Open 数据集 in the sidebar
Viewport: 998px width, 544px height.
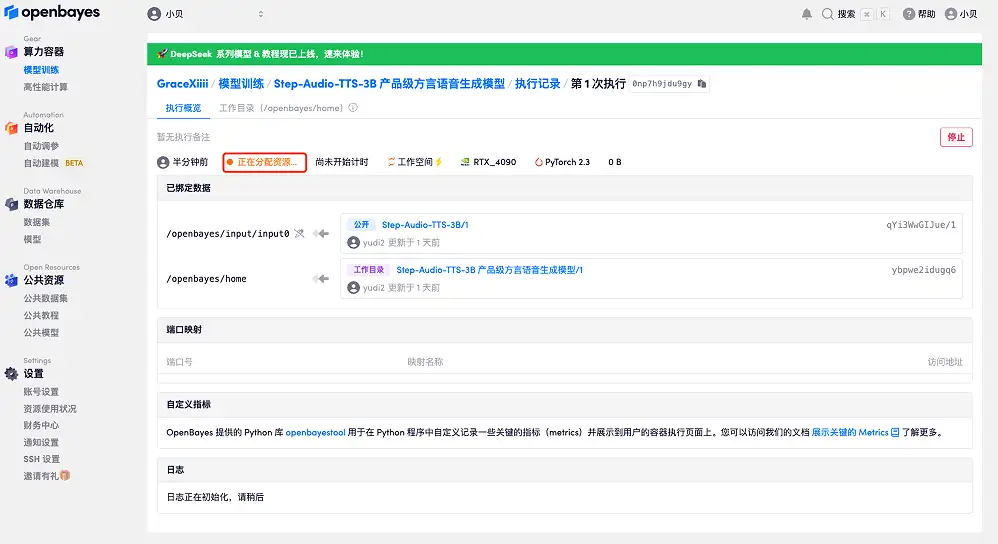36,222
